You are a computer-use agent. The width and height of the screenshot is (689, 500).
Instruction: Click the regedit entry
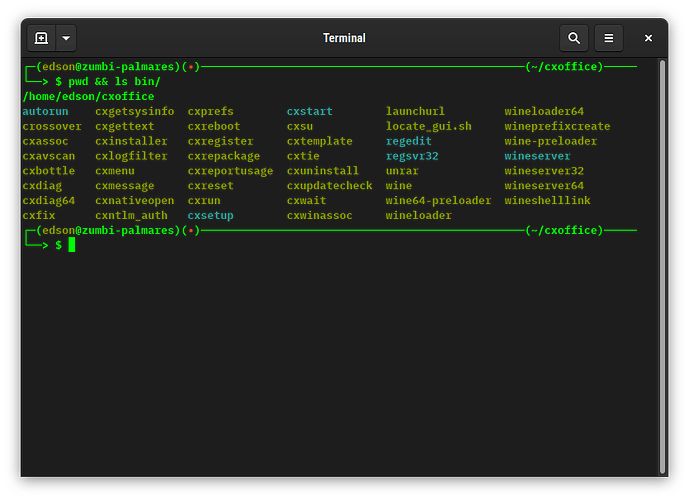pos(409,141)
